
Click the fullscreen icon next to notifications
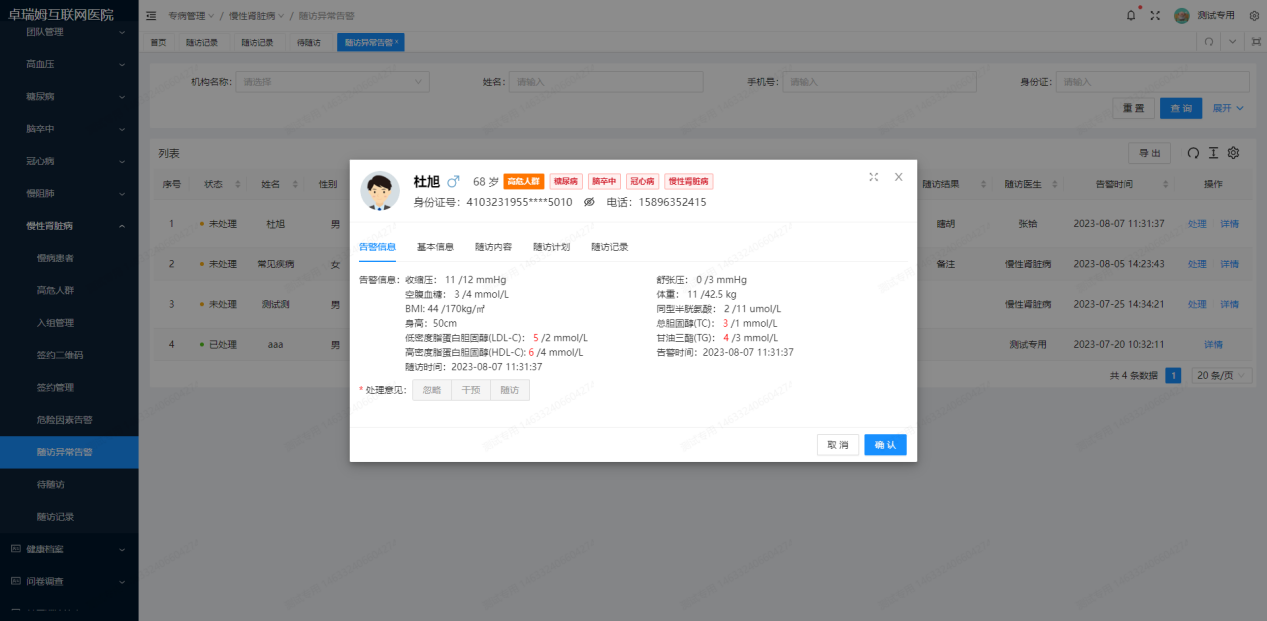[1154, 14]
